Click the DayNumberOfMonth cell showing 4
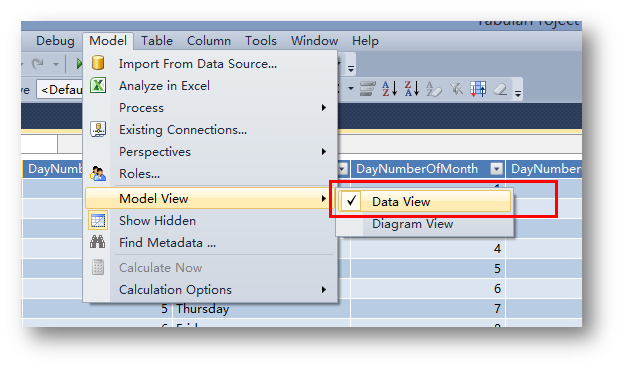This screenshot has width=624, height=369. [428, 248]
